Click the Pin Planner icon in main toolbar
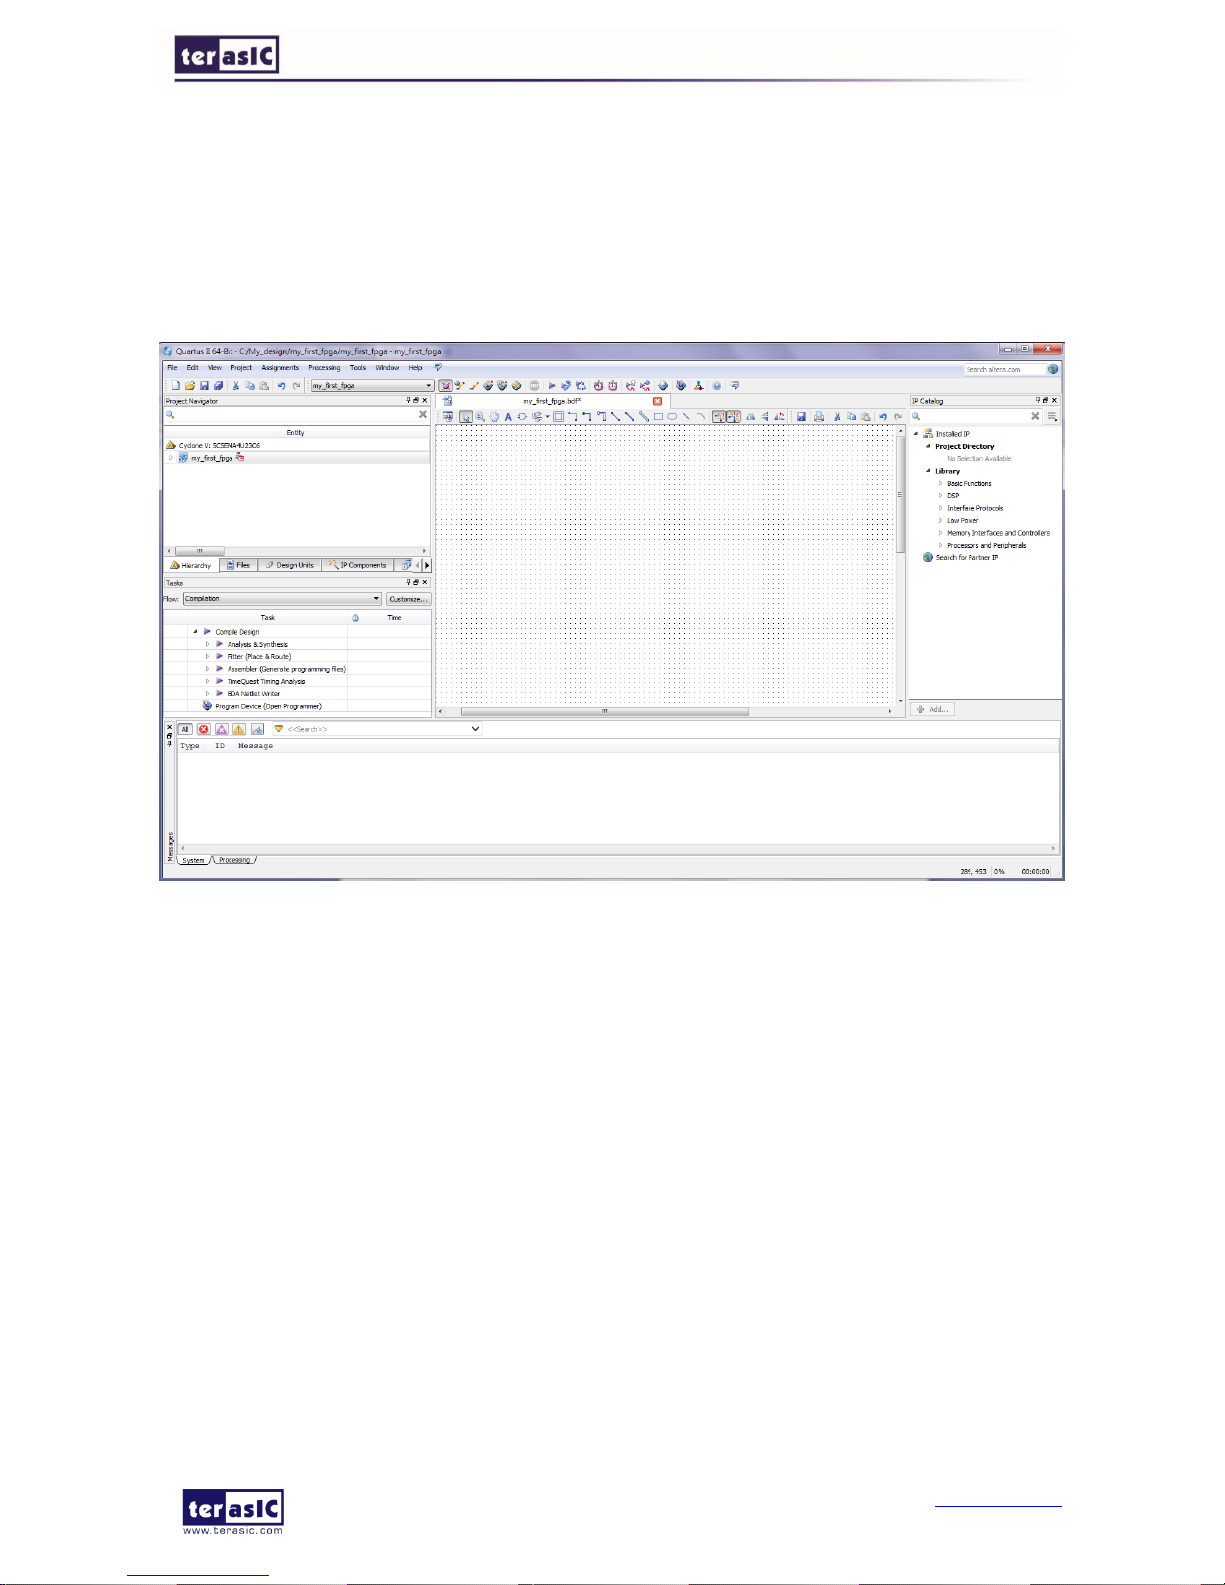The image size is (1225, 1585). (488, 385)
